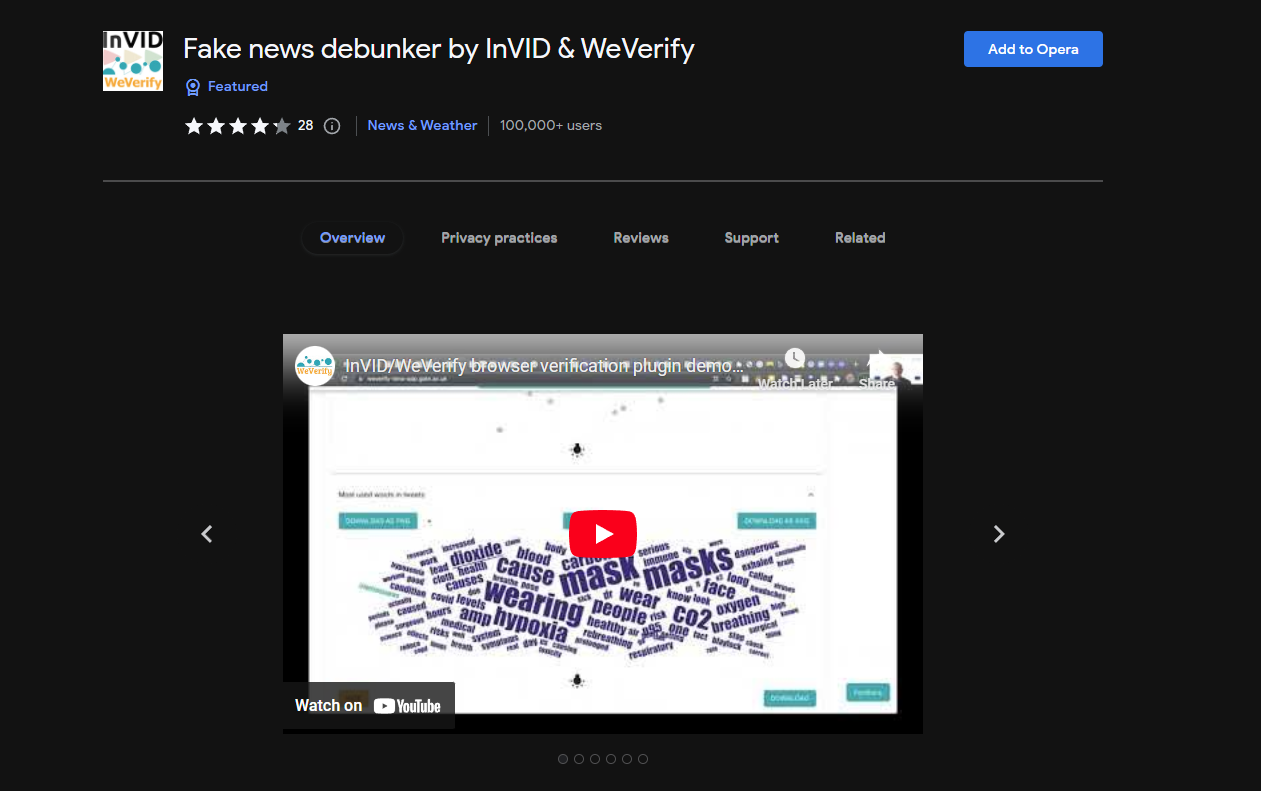Show previous slide with left arrow
1261x791 pixels.
pos(207,534)
